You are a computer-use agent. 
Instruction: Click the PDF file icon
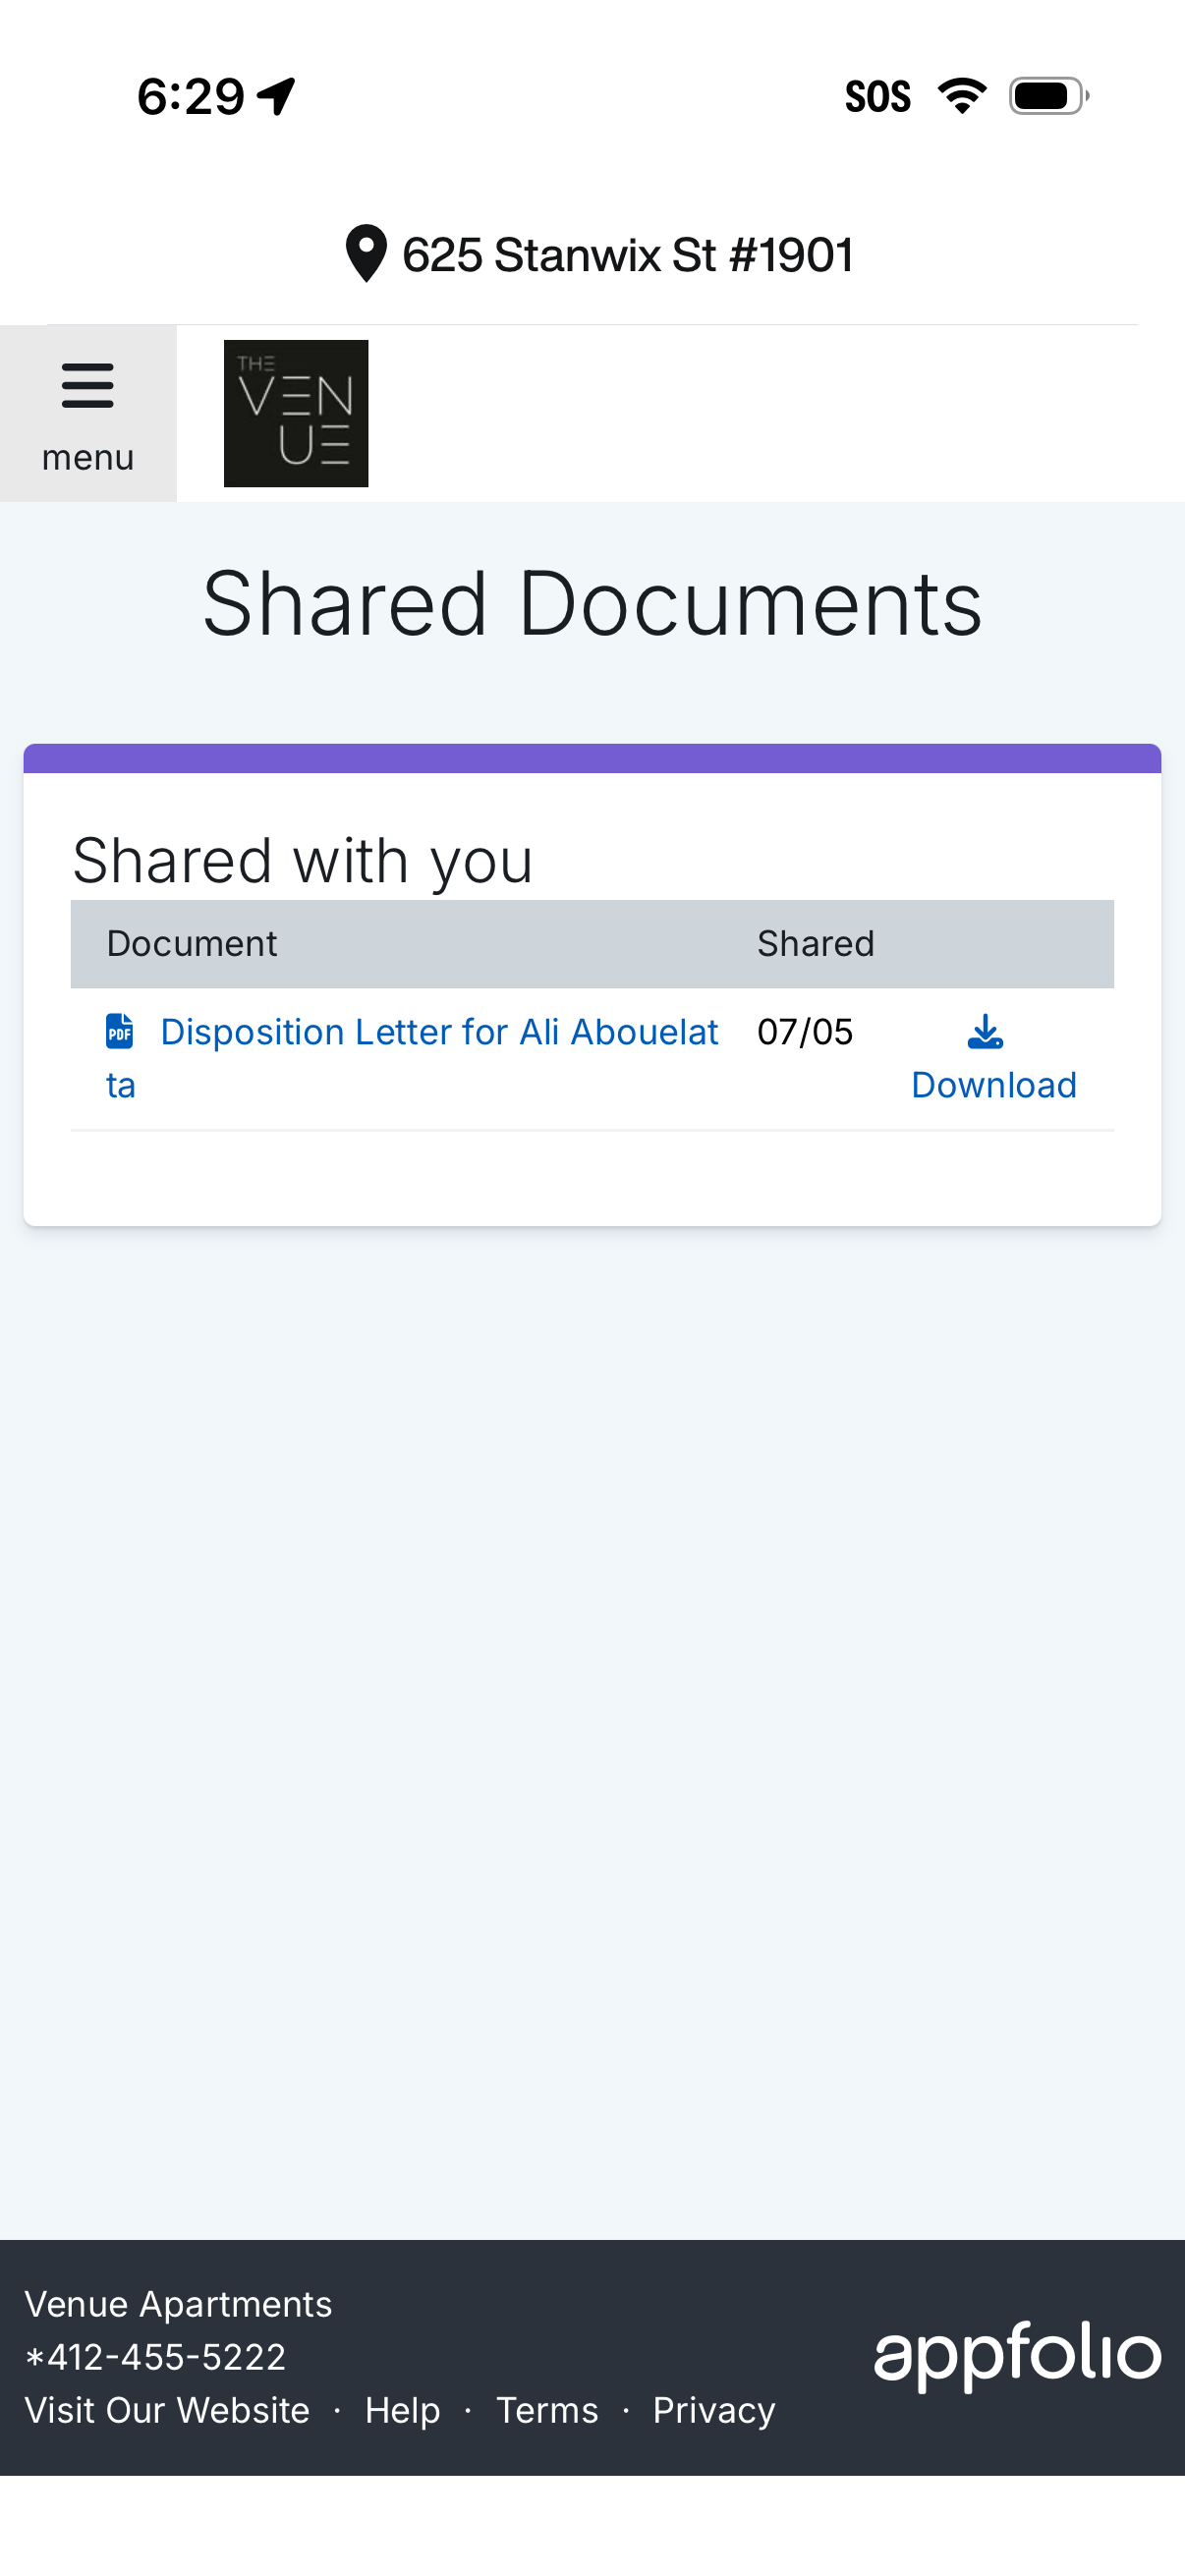120,1031
